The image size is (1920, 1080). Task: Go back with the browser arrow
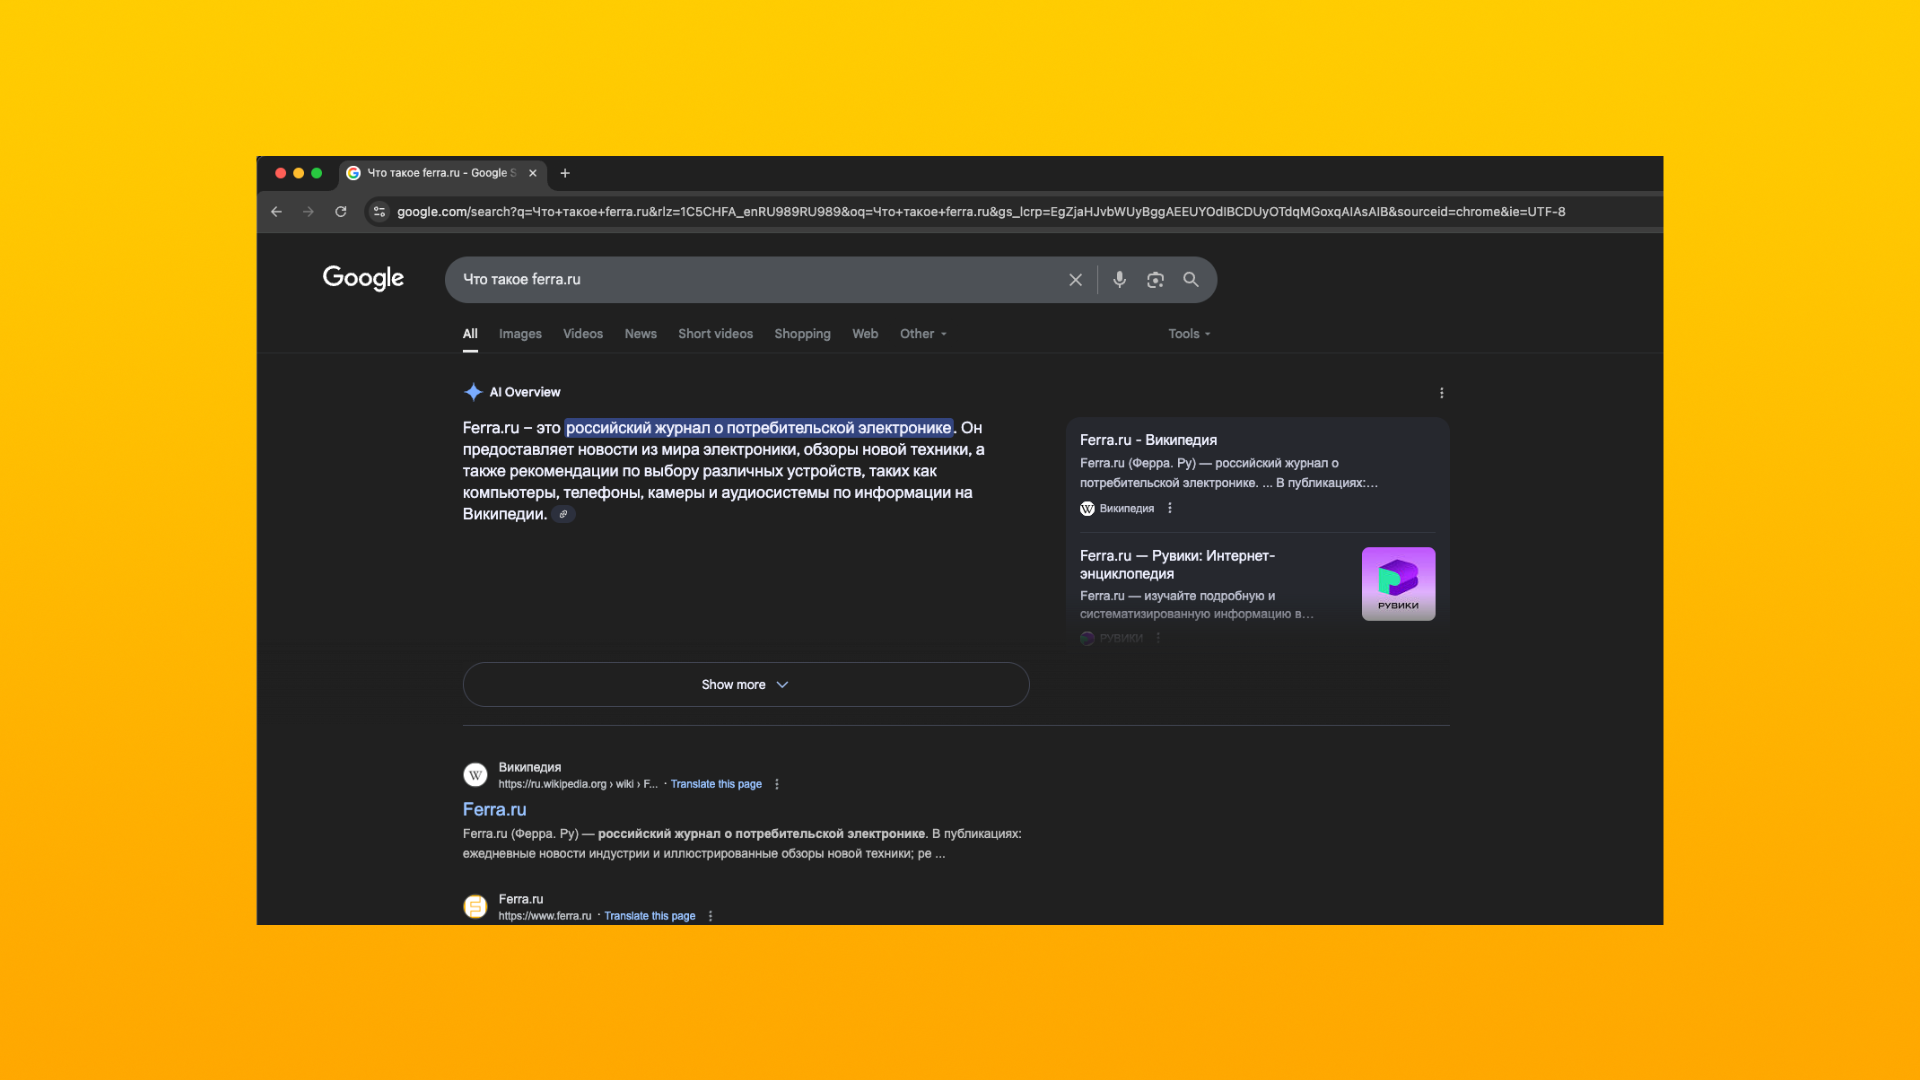tap(276, 212)
